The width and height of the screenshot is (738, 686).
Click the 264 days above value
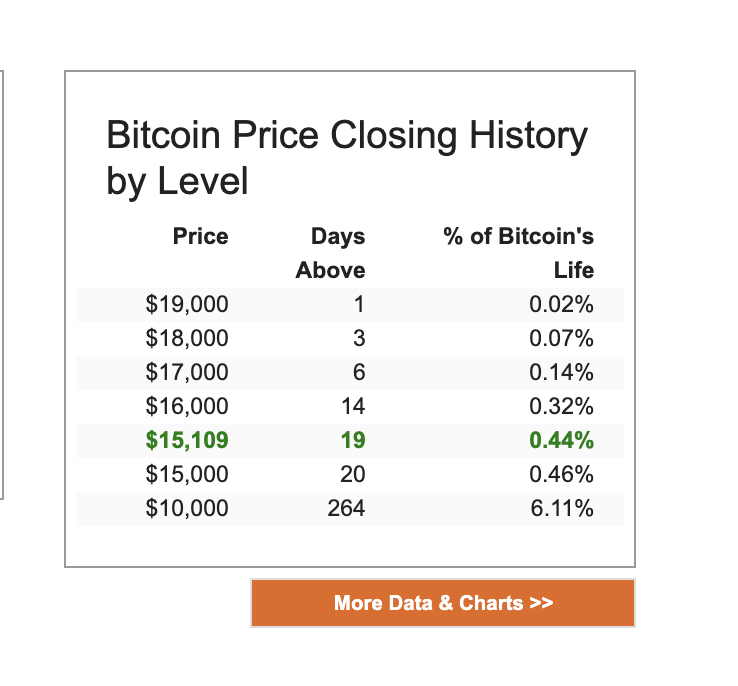tap(346, 508)
